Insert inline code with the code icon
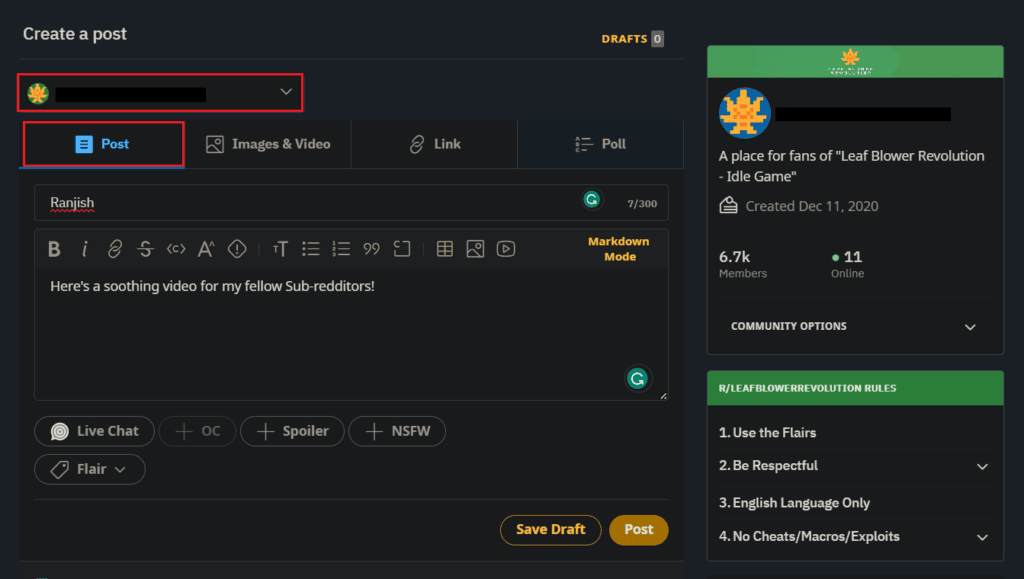Screen dimensions: 1024x579 [x=175, y=248]
